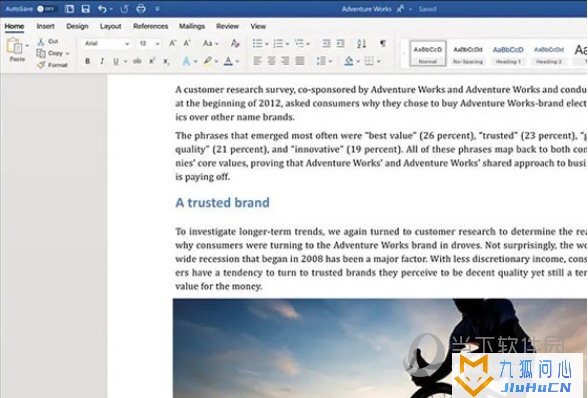Open the Review tab

click(227, 26)
